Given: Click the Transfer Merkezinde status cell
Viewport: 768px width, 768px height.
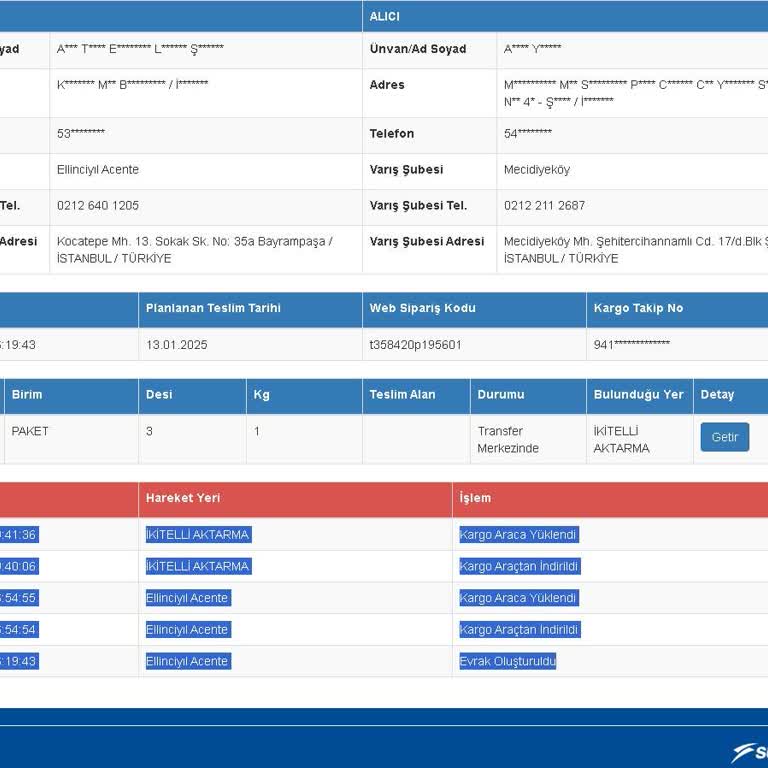Looking at the screenshot, I should coord(528,439).
